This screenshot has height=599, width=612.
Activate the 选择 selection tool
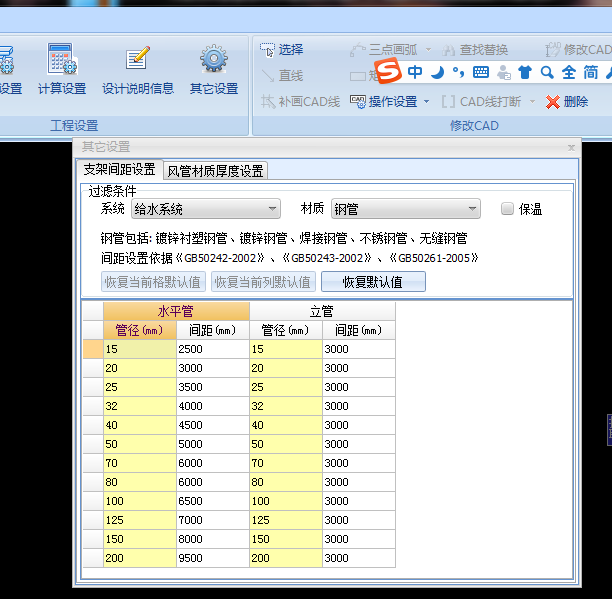281,50
